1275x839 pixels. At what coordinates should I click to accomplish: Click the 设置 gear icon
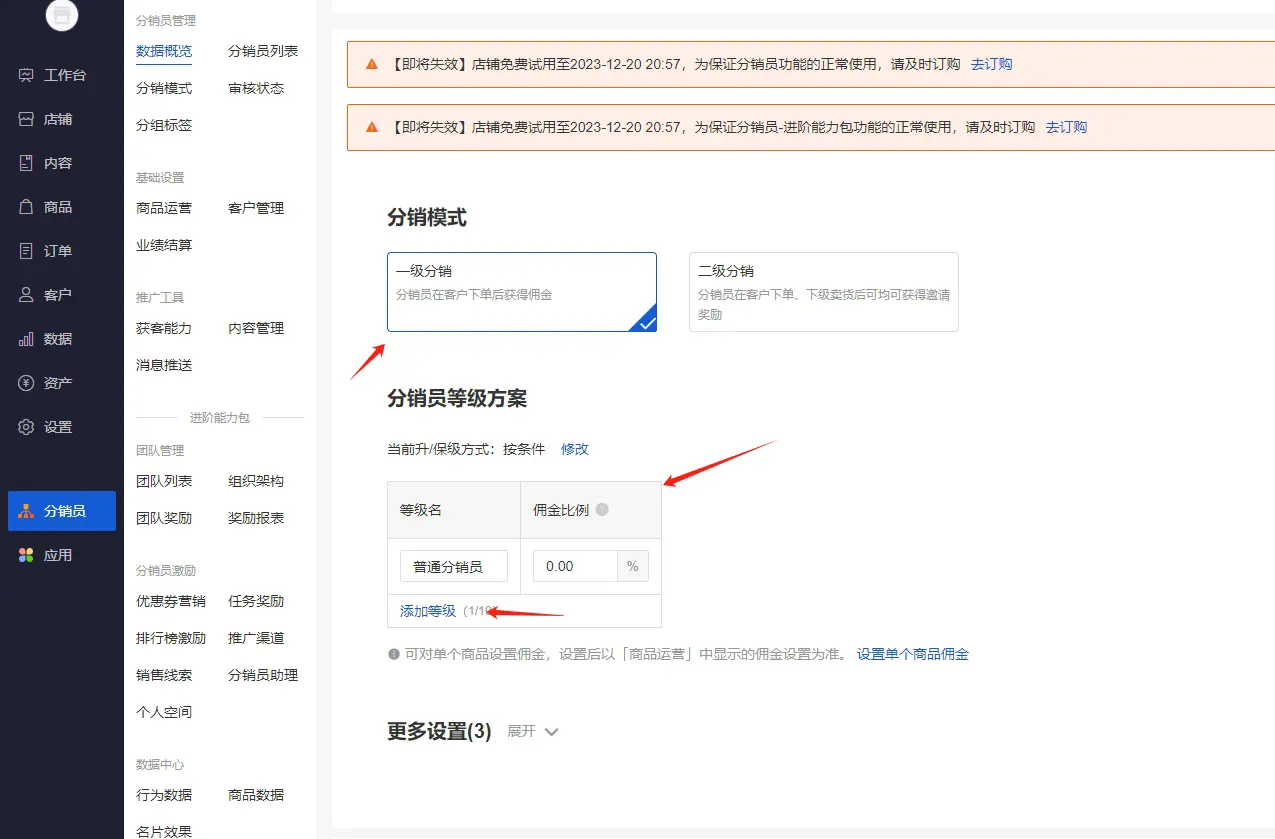point(27,427)
